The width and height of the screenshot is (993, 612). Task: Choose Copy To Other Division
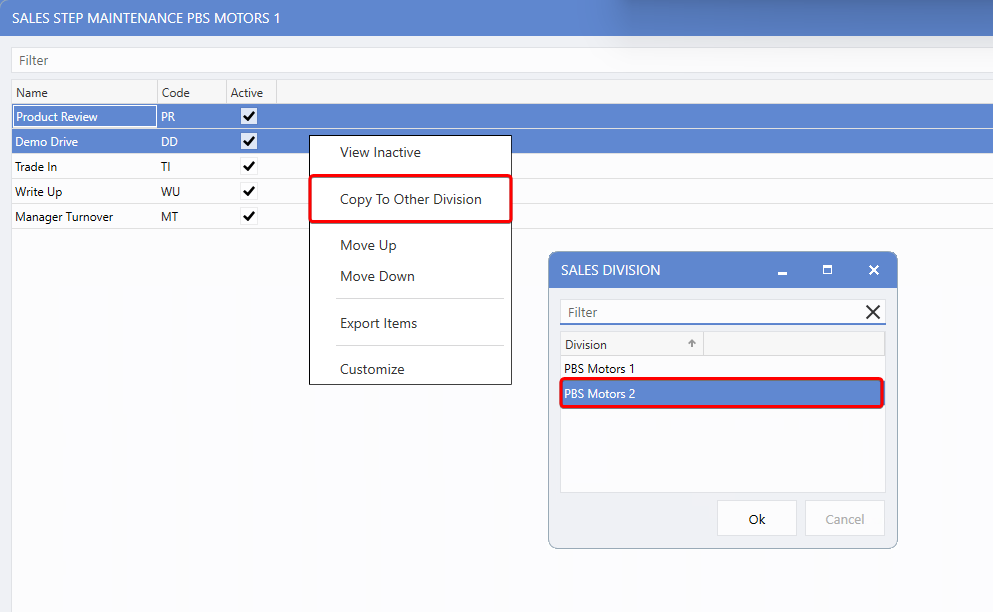pyautogui.click(x=410, y=199)
